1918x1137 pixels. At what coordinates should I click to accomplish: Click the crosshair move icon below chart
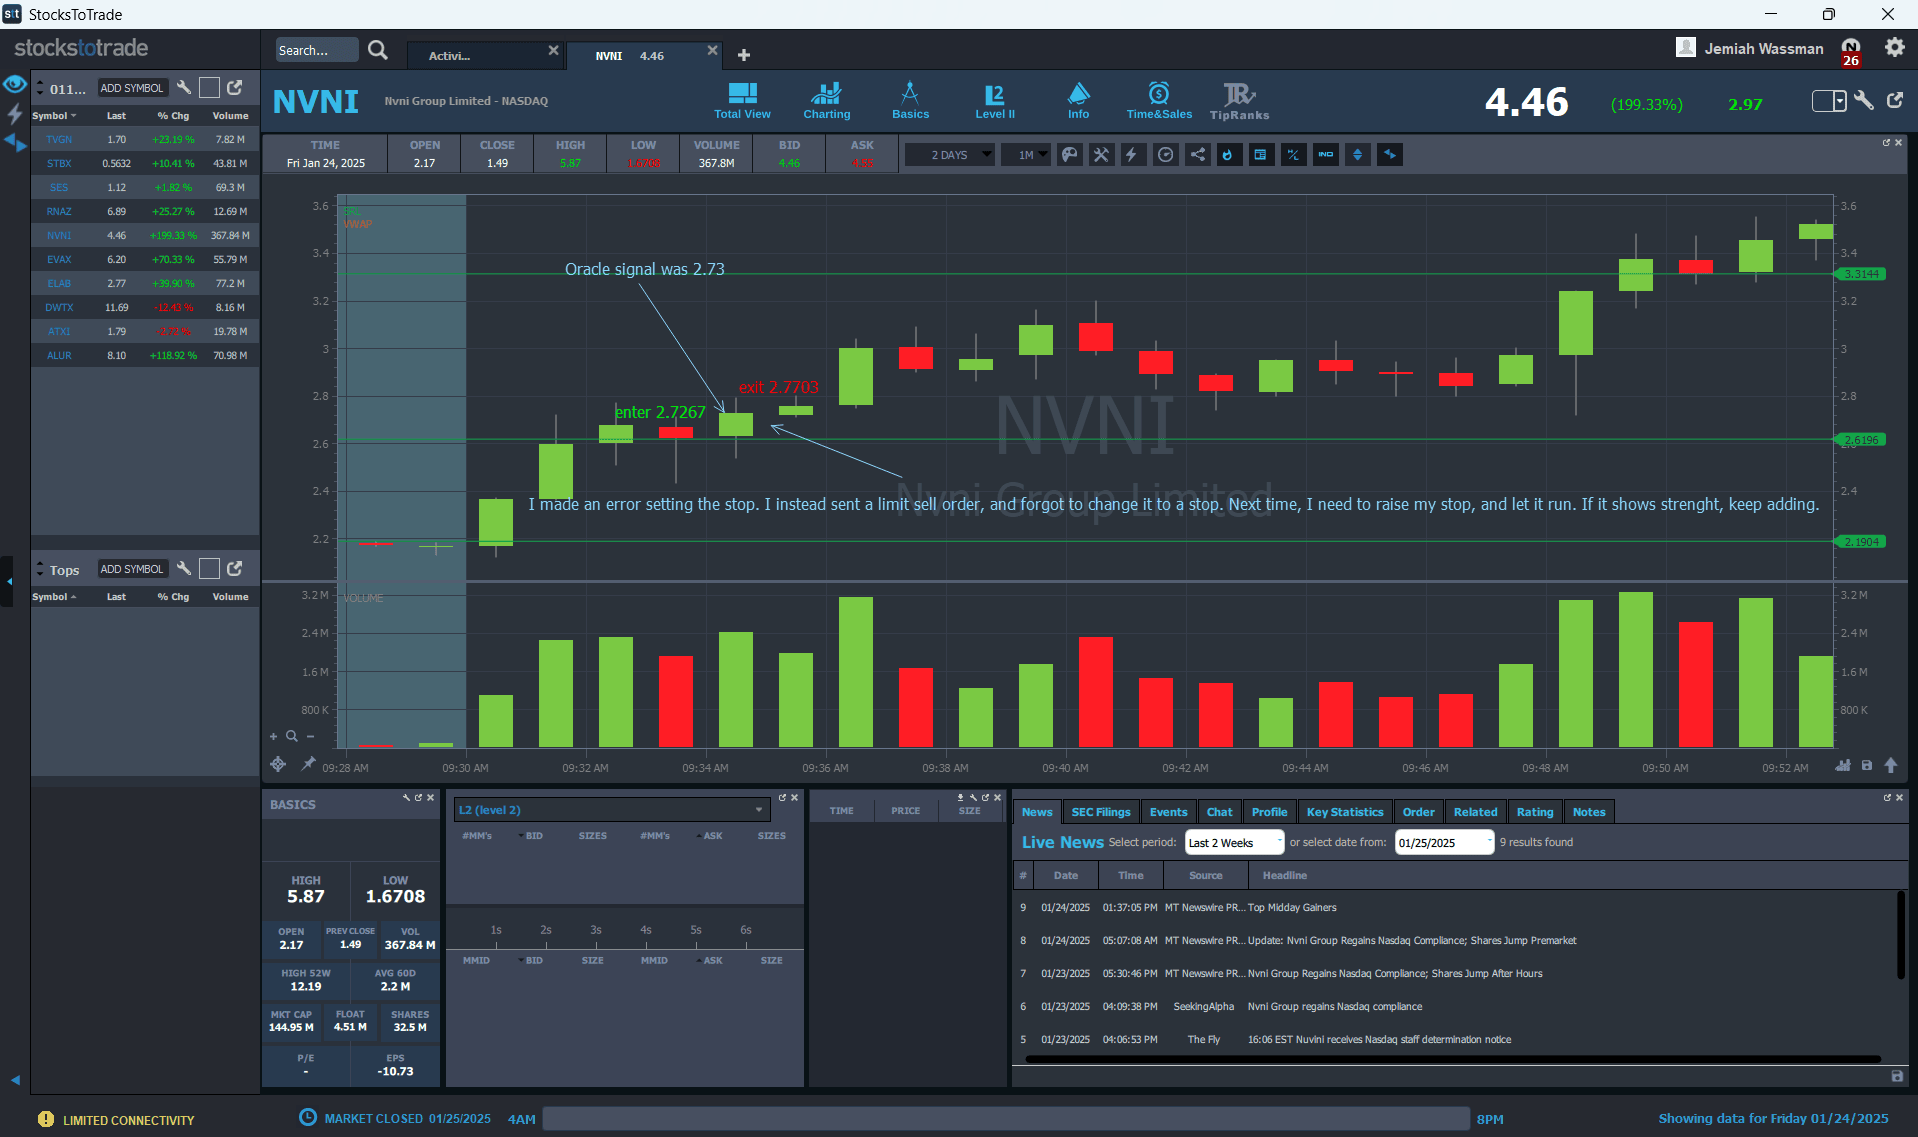(278, 764)
